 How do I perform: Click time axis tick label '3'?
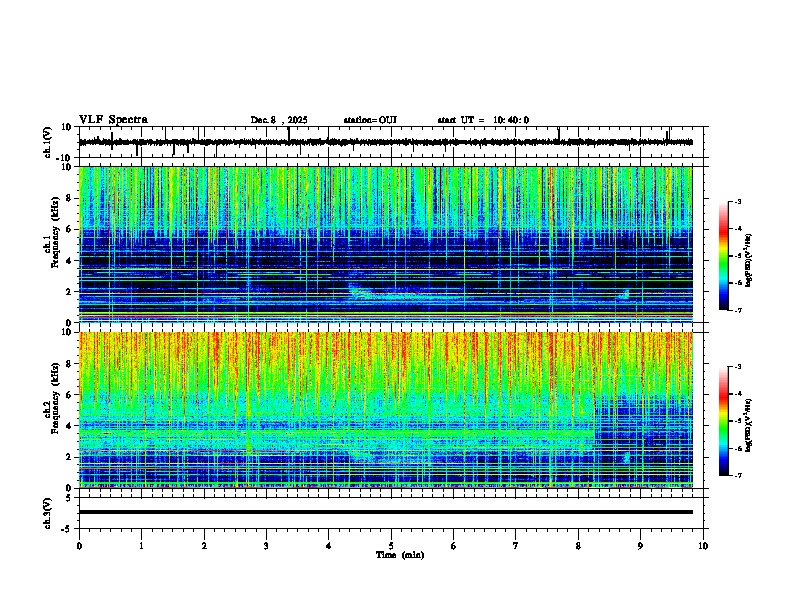[x=266, y=546]
